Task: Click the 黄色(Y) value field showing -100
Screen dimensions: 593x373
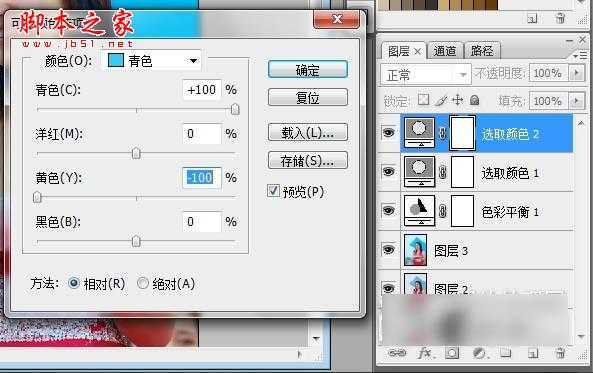Action: click(202, 178)
